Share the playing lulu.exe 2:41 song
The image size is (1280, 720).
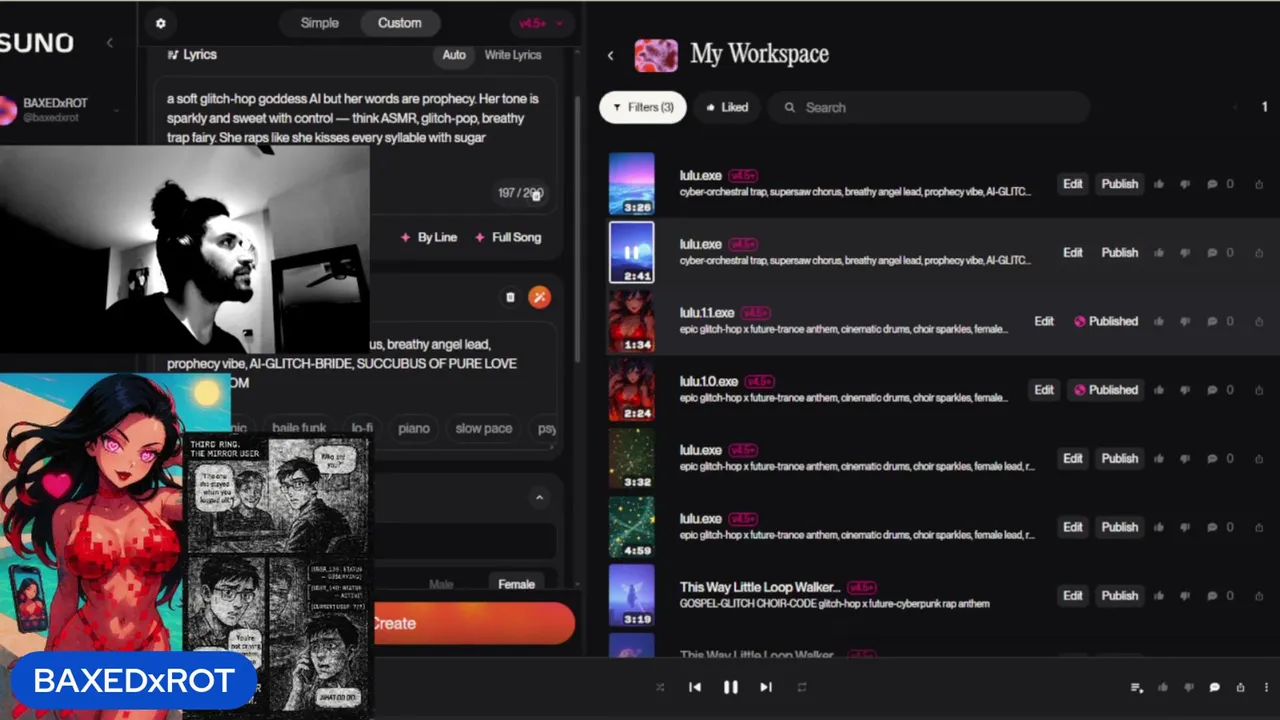1259,253
